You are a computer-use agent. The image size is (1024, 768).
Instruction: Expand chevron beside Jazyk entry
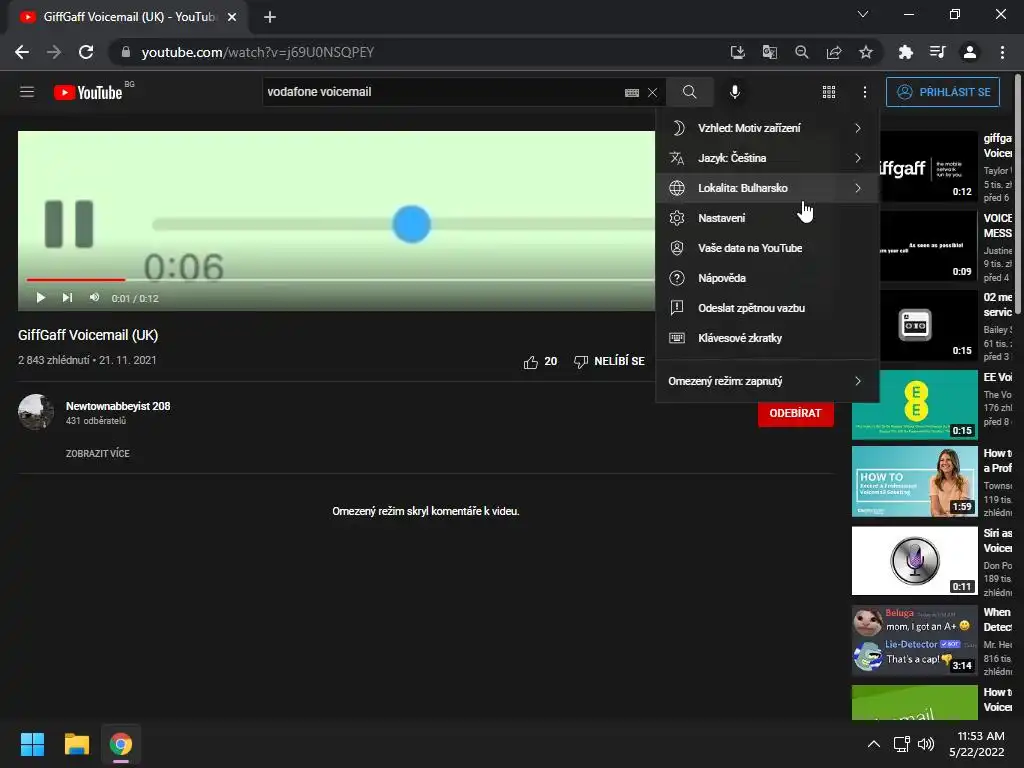pyautogui.click(x=857, y=158)
